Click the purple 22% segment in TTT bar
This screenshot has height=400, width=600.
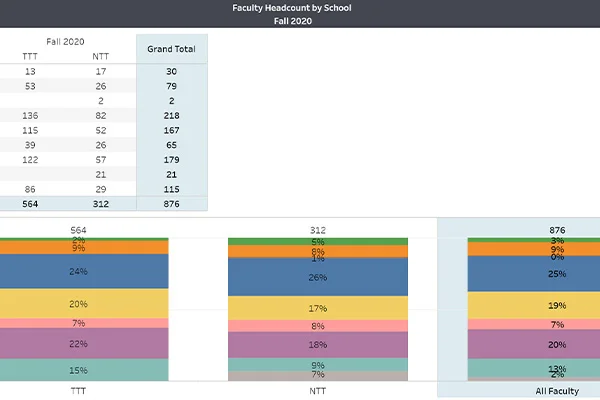pos(80,344)
